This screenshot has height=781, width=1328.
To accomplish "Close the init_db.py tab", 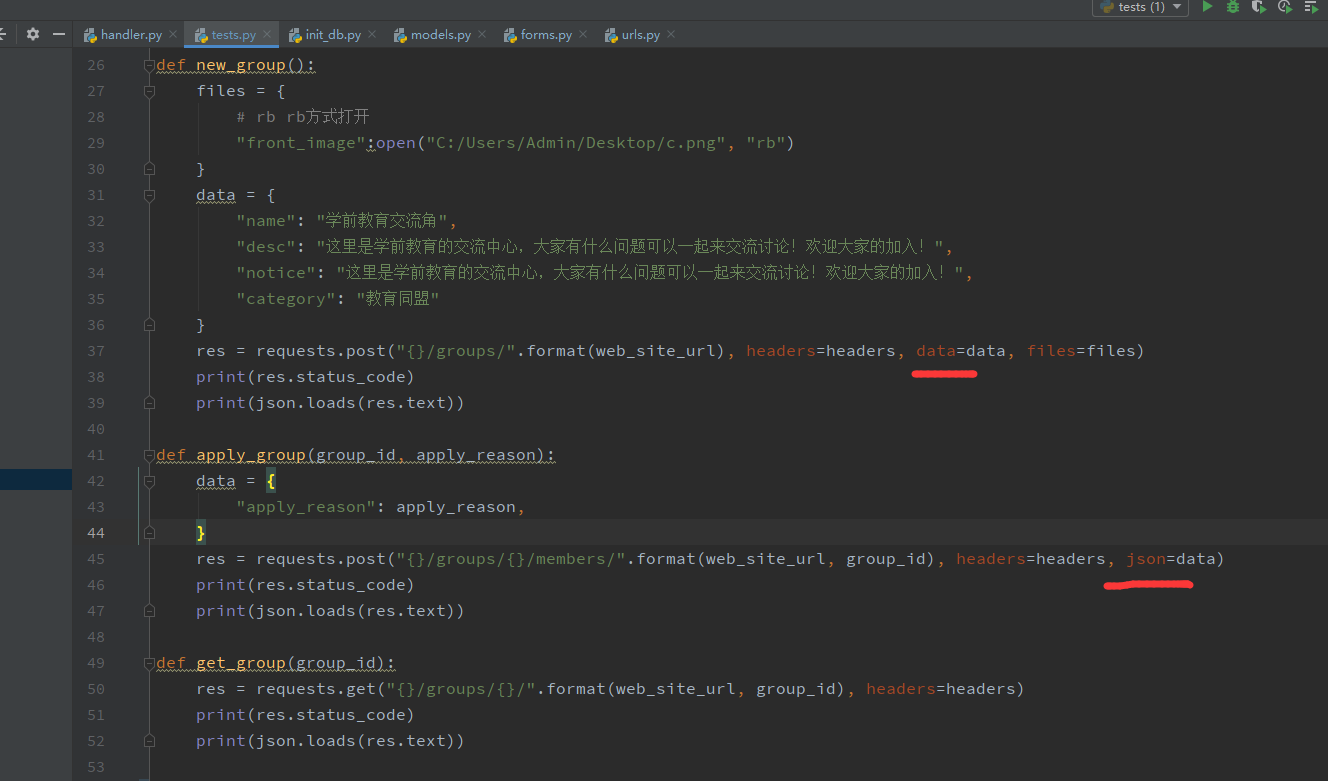I will pos(372,34).
